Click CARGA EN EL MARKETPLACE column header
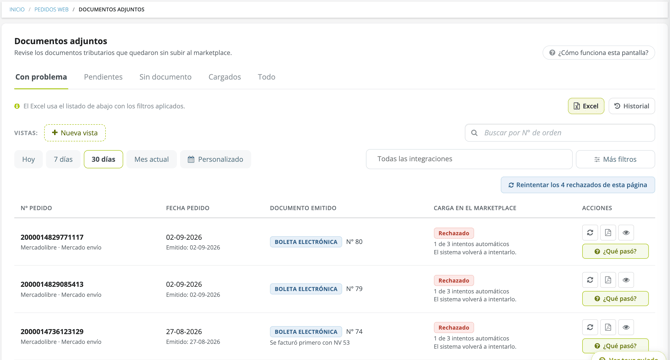 (x=475, y=208)
